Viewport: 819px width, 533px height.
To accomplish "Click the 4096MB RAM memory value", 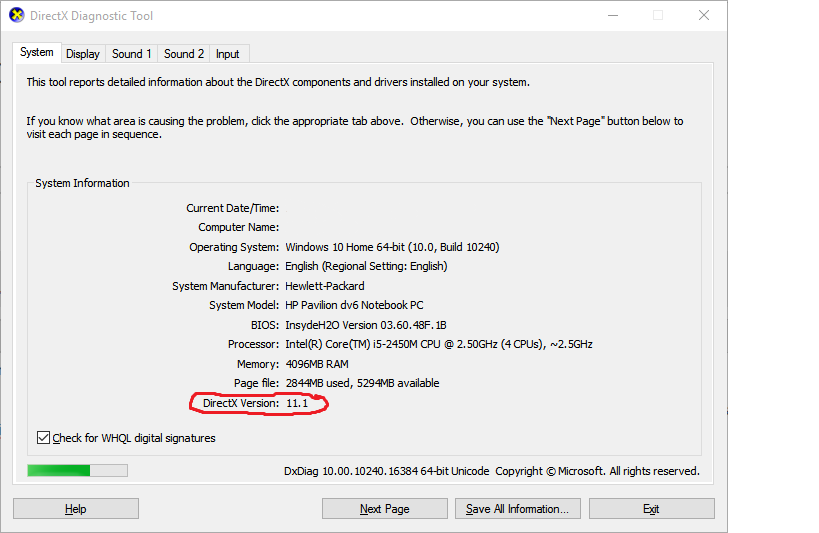I will click(317, 364).
